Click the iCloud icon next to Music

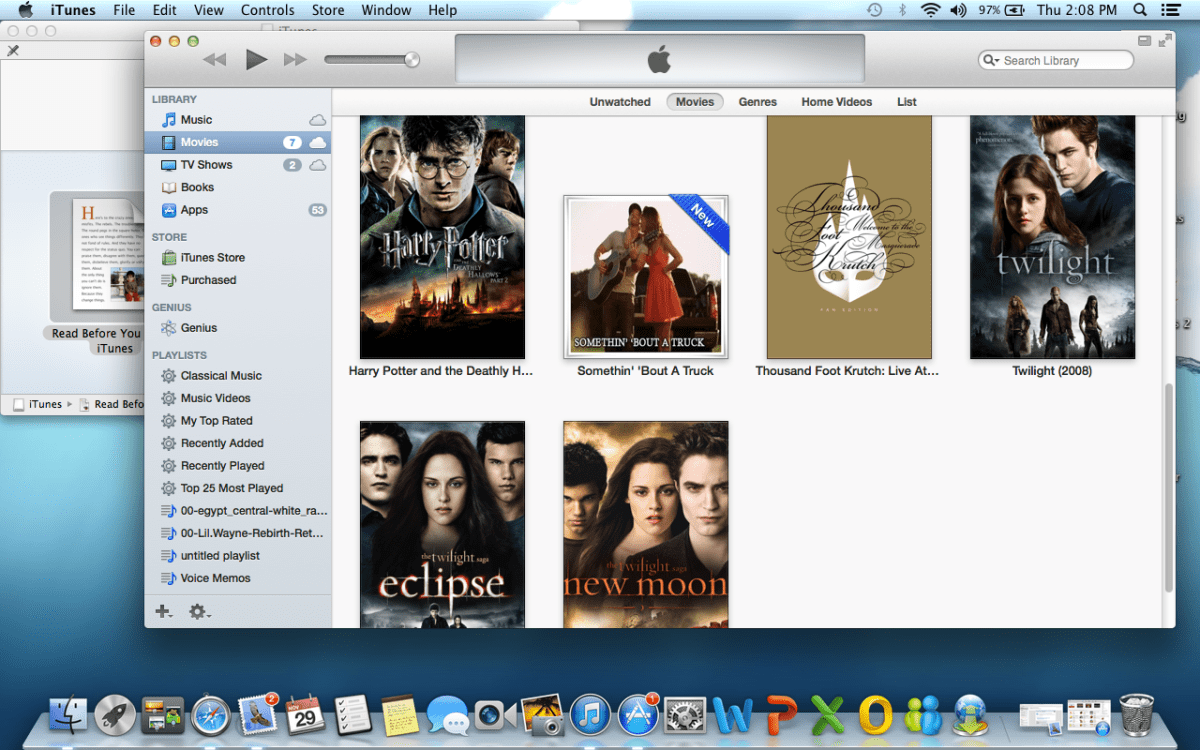(x=318, y=120)
